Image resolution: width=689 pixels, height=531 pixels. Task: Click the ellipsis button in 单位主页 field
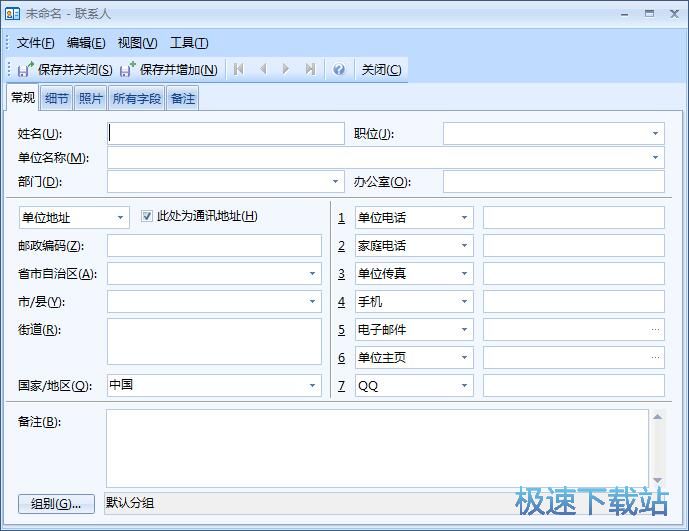[x=655, y=357]
